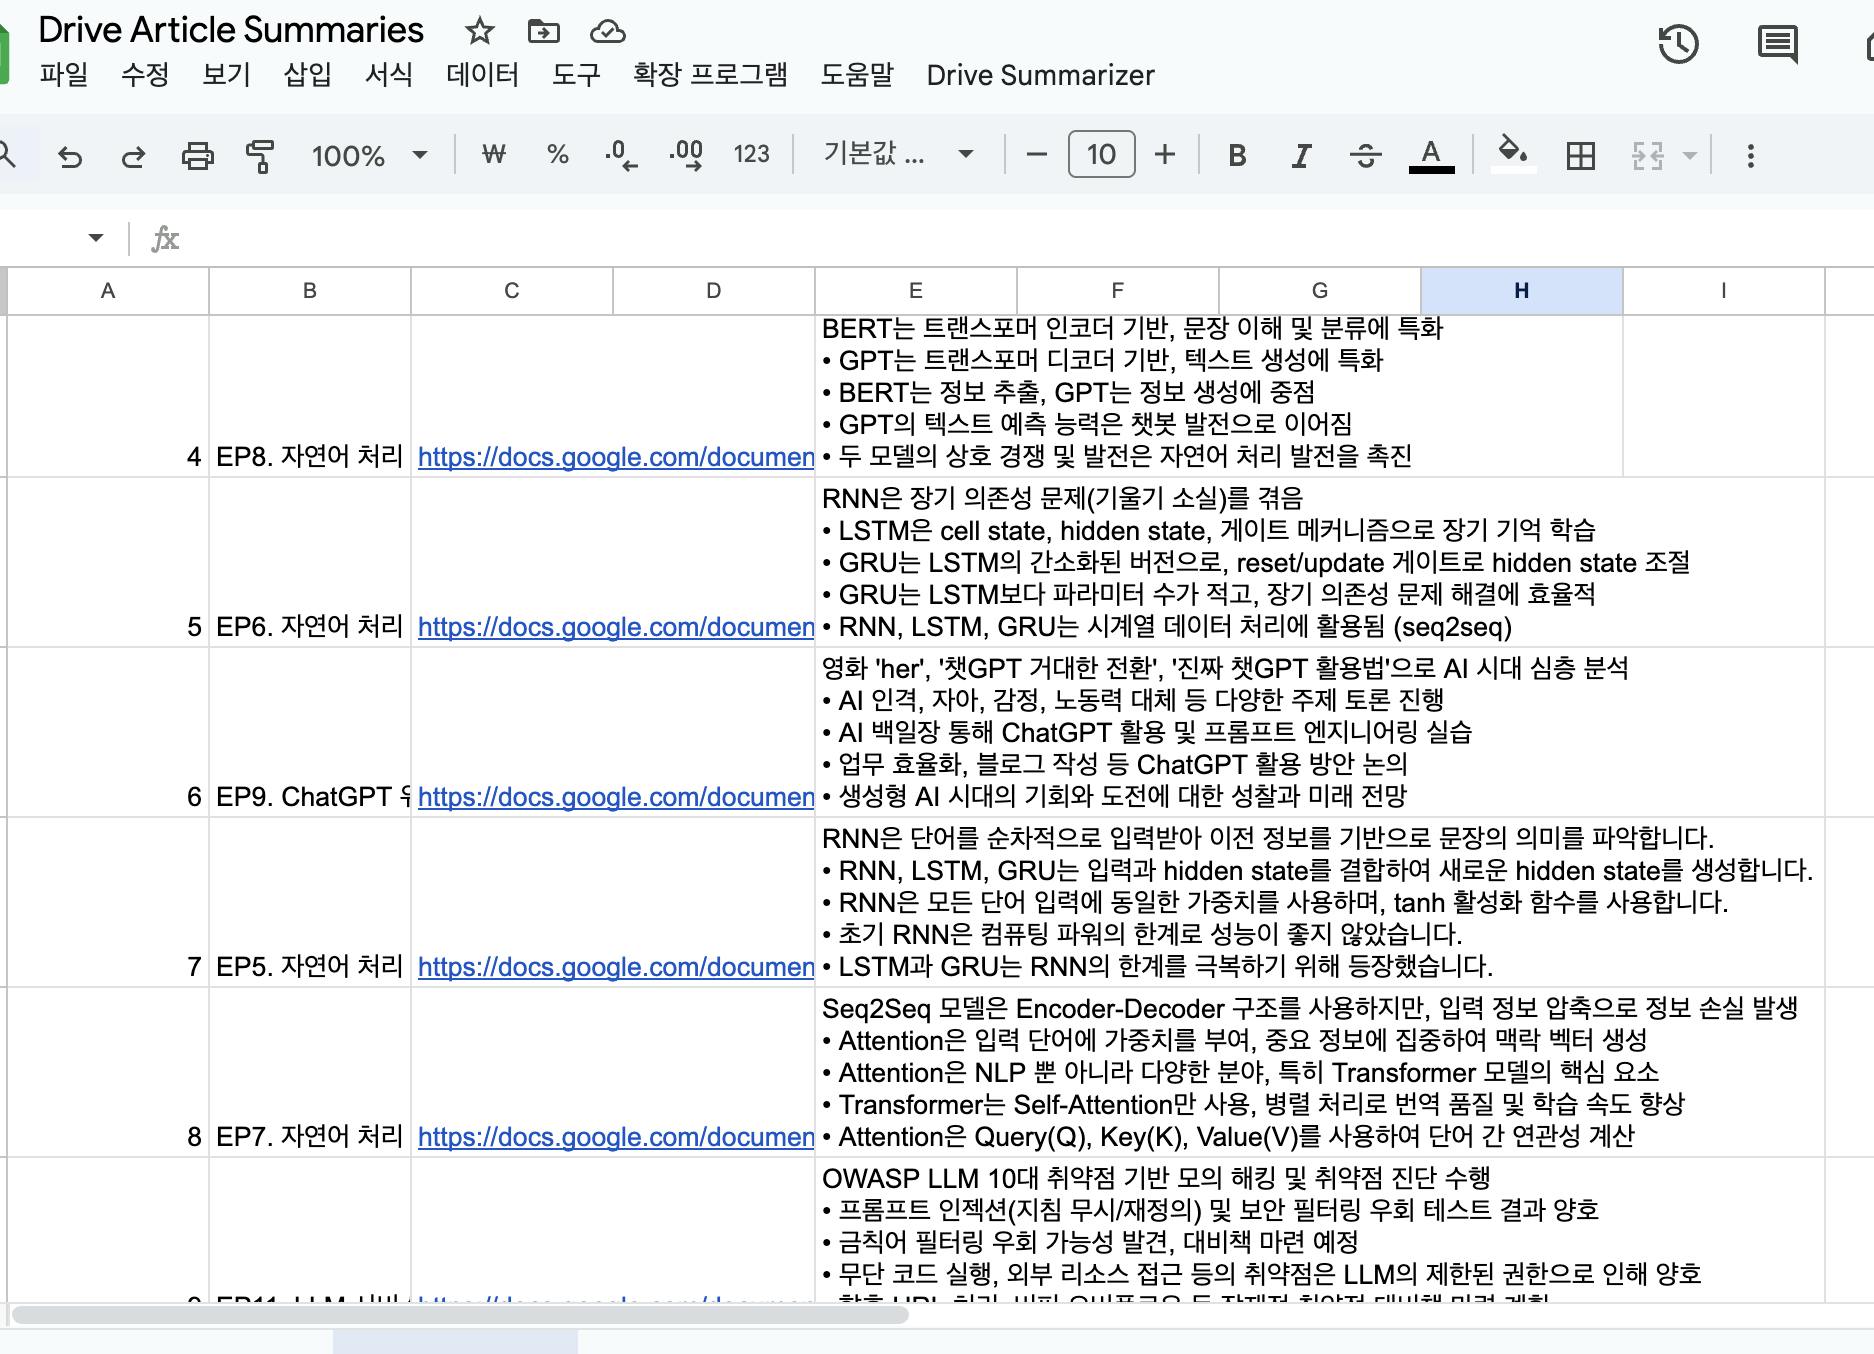Toggle italic formatting
1874x1354 pixels.
coord(1301,156)
